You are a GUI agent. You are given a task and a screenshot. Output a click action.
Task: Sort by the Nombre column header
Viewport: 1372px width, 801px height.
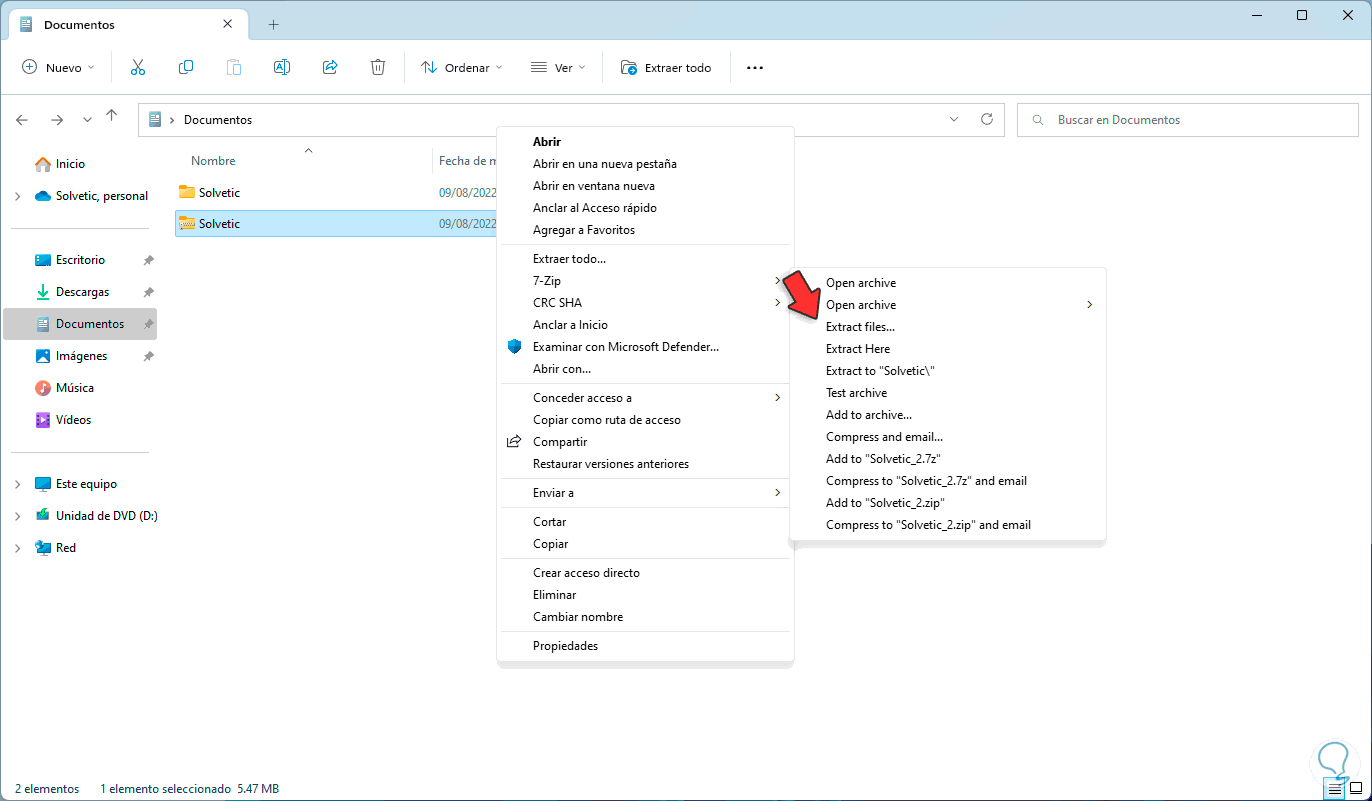click(213, 161)
